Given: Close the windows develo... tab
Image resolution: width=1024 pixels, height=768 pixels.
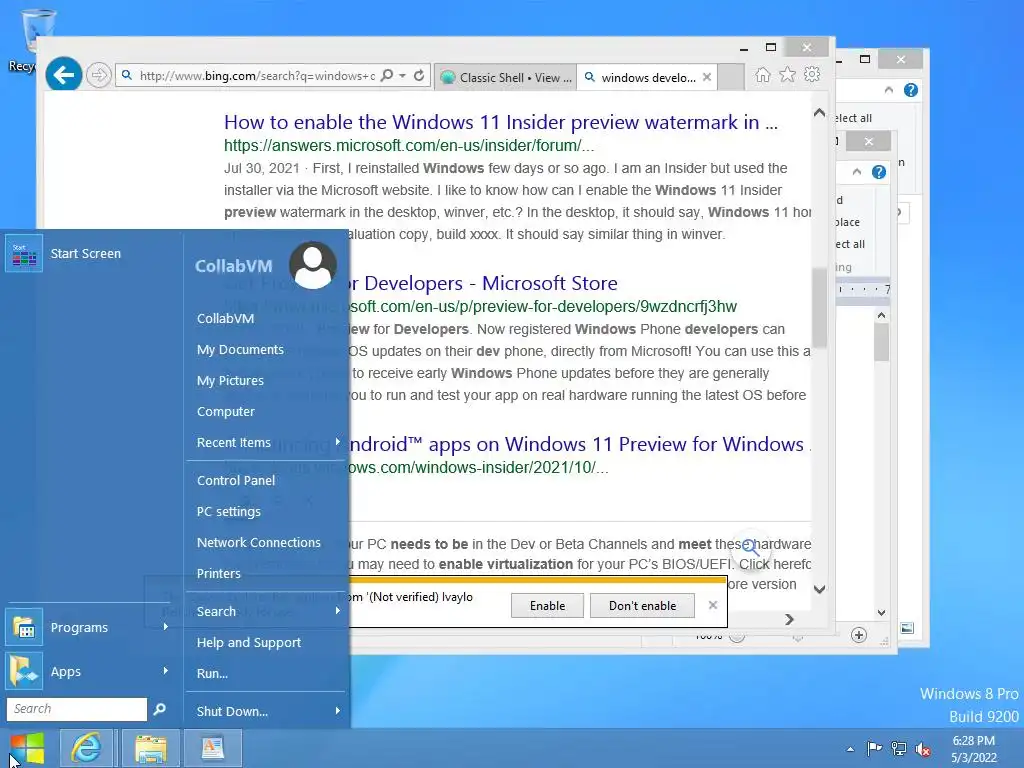Looking at the screenshot, I should (707, 77).
